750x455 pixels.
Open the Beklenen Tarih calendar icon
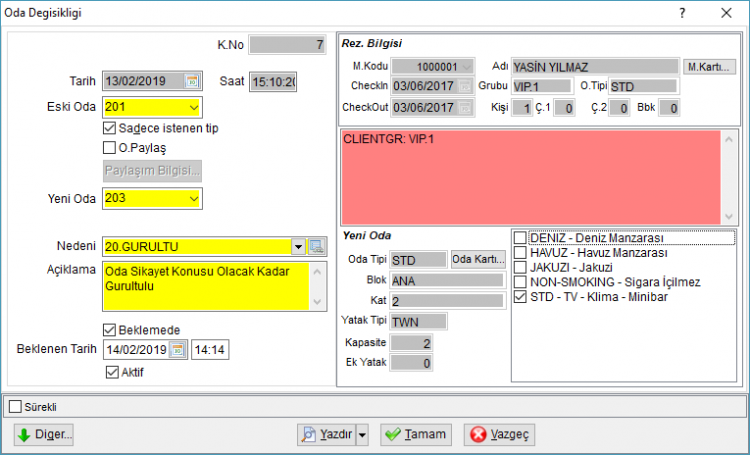coord(177,350)
